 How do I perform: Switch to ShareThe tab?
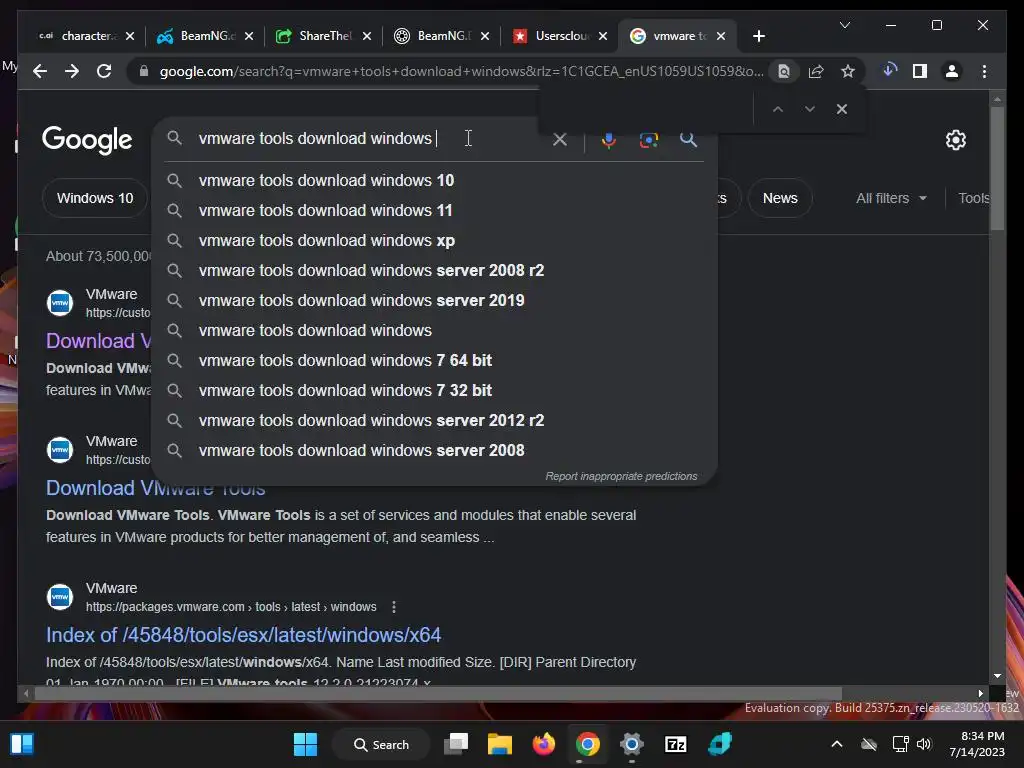coord(315,36)
